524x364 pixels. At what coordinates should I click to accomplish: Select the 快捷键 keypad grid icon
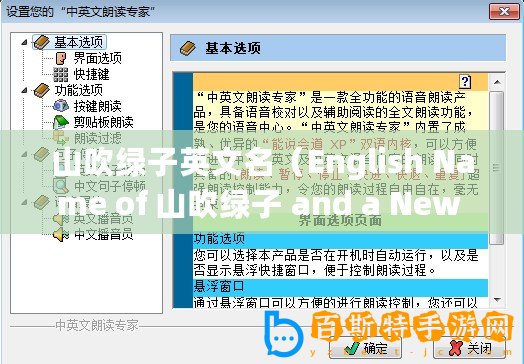tap(60, 75)
